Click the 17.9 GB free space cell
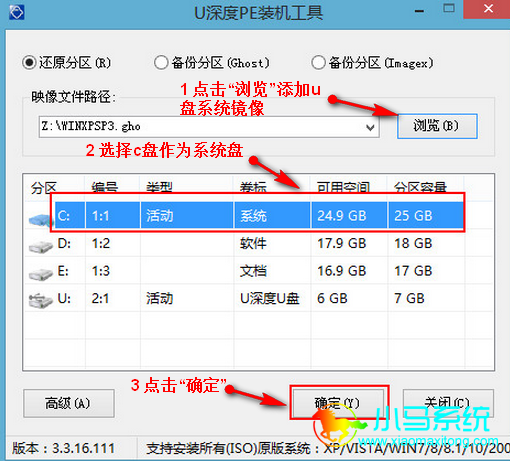The height and width of the screenshot is (461, 510). click(x=342, y=243)
